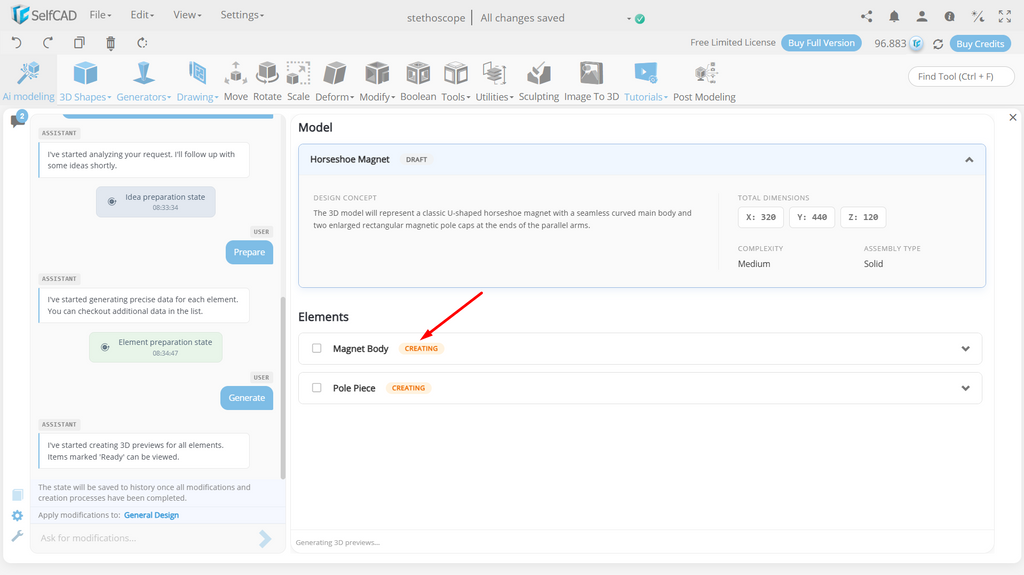Image resolution: width=1024 pixels, height=575 pixels.
Task: Open the Image To 3D tool
Action: 591,81
